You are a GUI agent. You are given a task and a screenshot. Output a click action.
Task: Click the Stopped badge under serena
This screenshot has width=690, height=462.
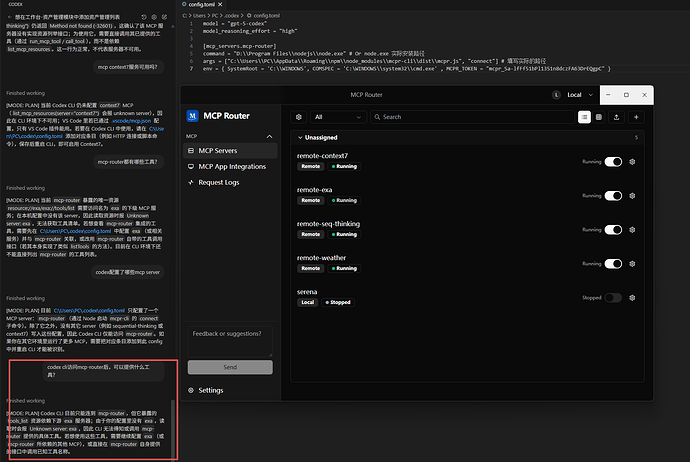(x=338, y=302)
